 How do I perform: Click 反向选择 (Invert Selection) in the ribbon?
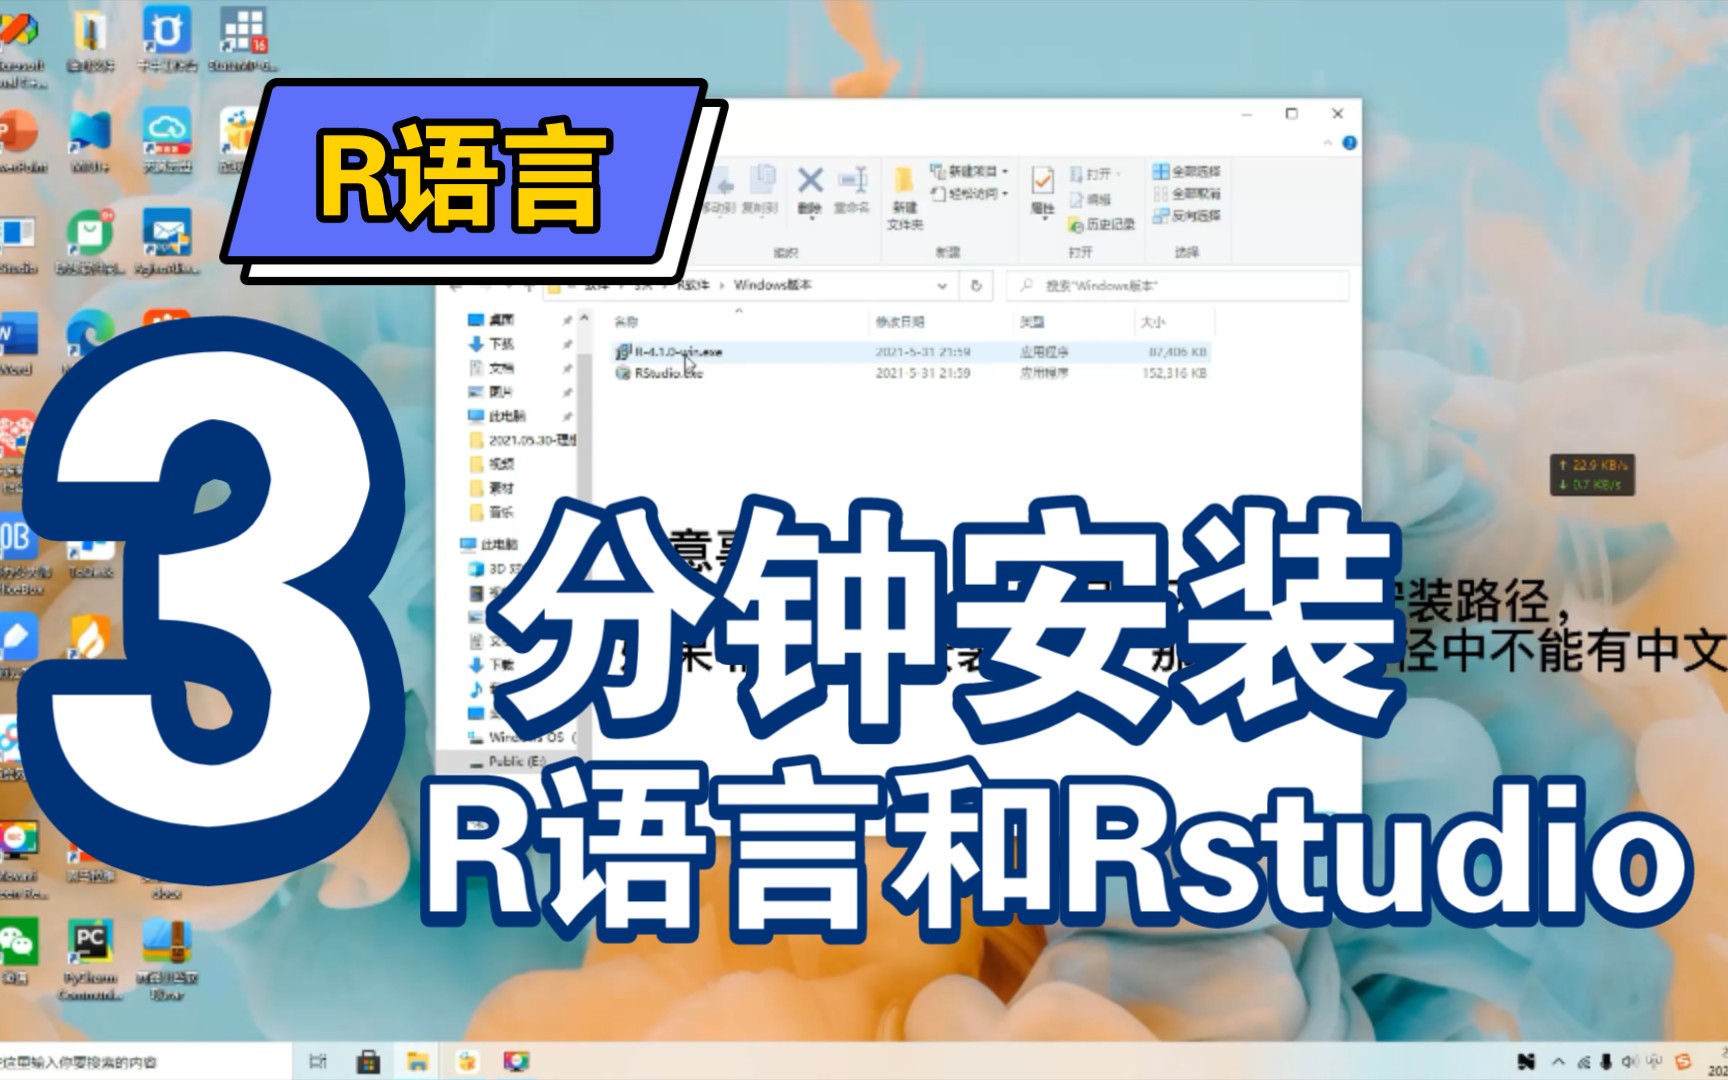tap(1190, 217)
